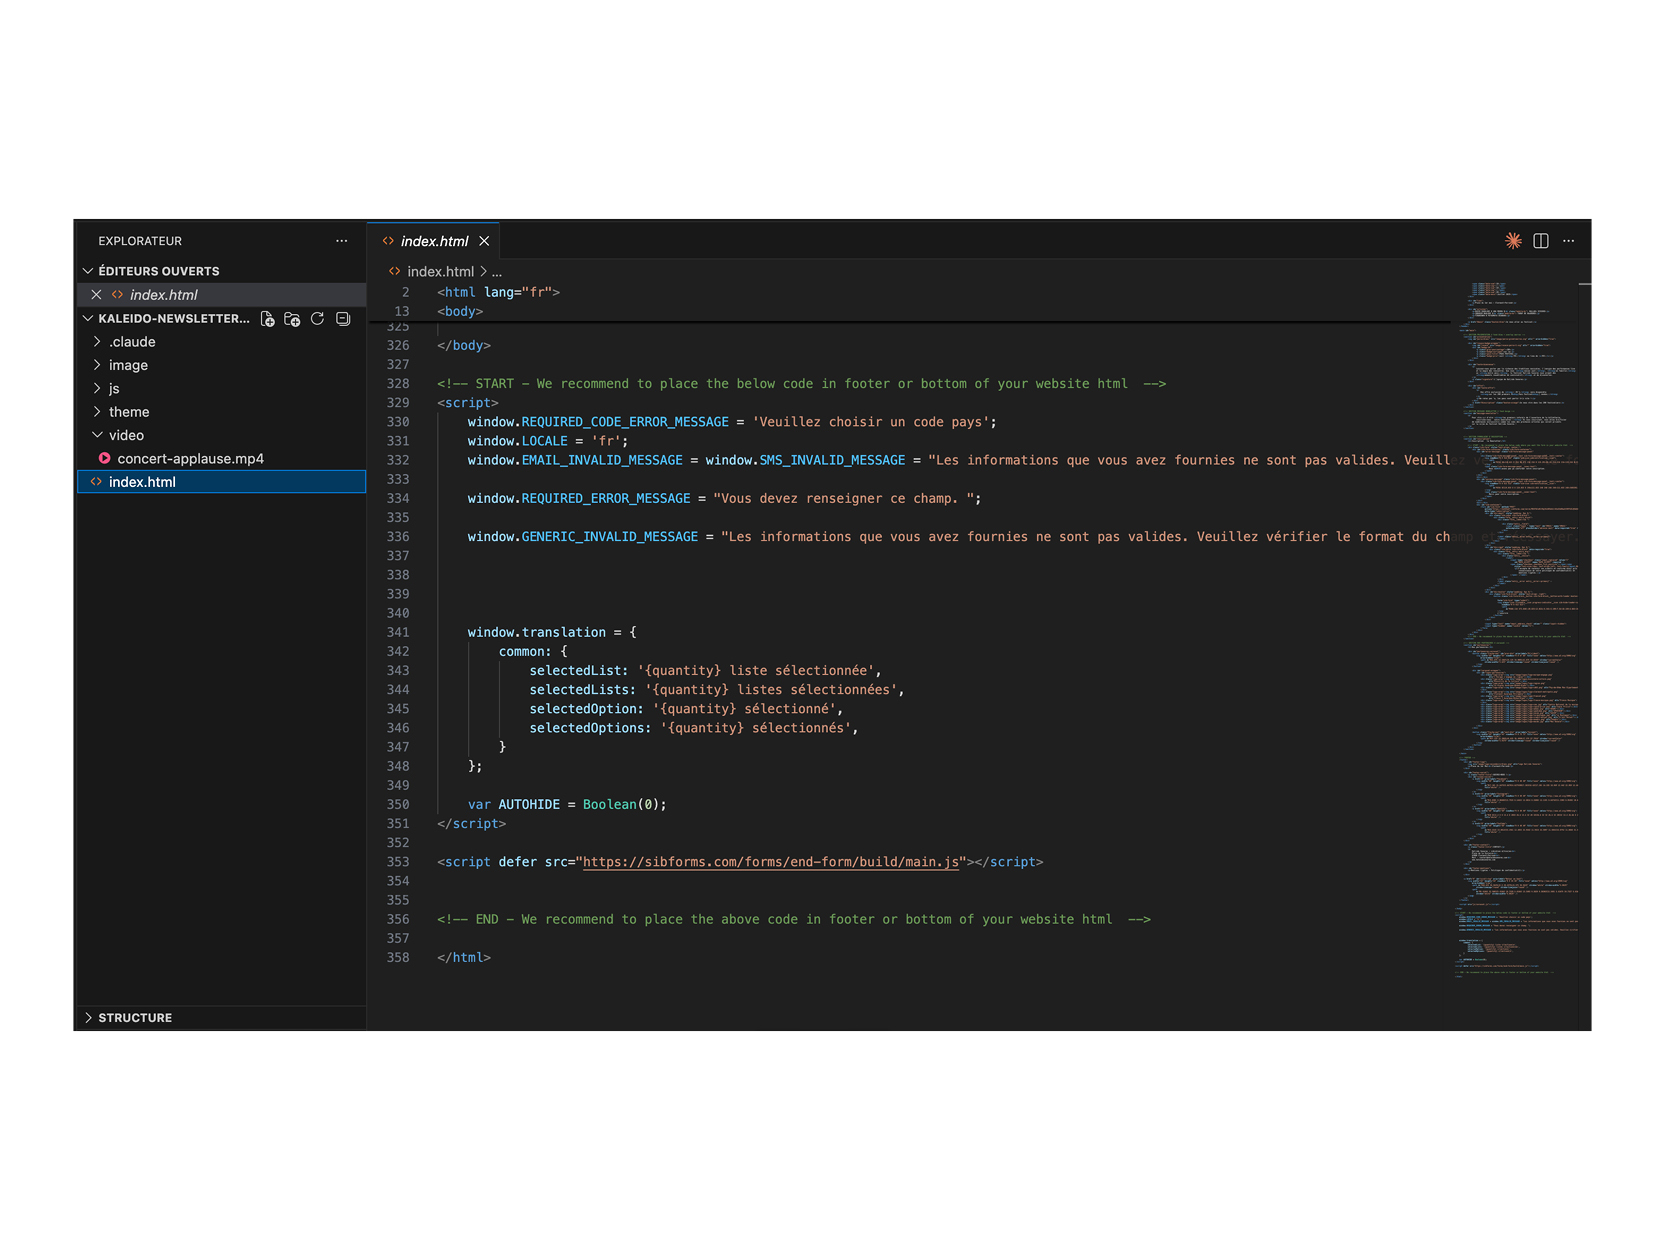This screenshot has width=1667, height=1250.
Task: Switch to the index.html editor tab
Action: [434, 241]
